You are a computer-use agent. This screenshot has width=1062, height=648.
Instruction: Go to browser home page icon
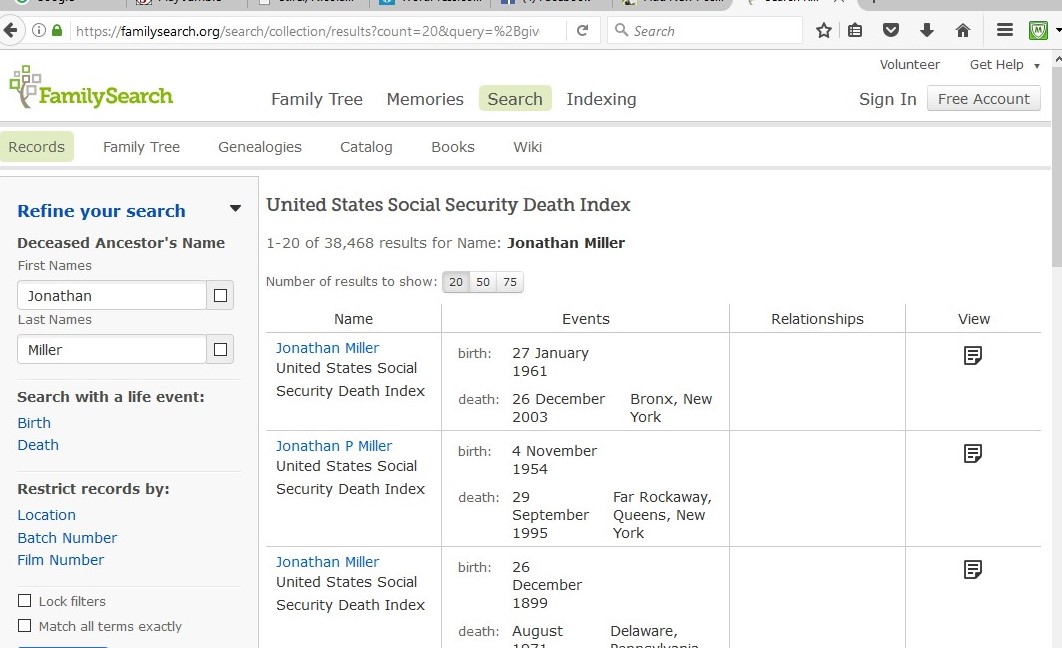962,30
